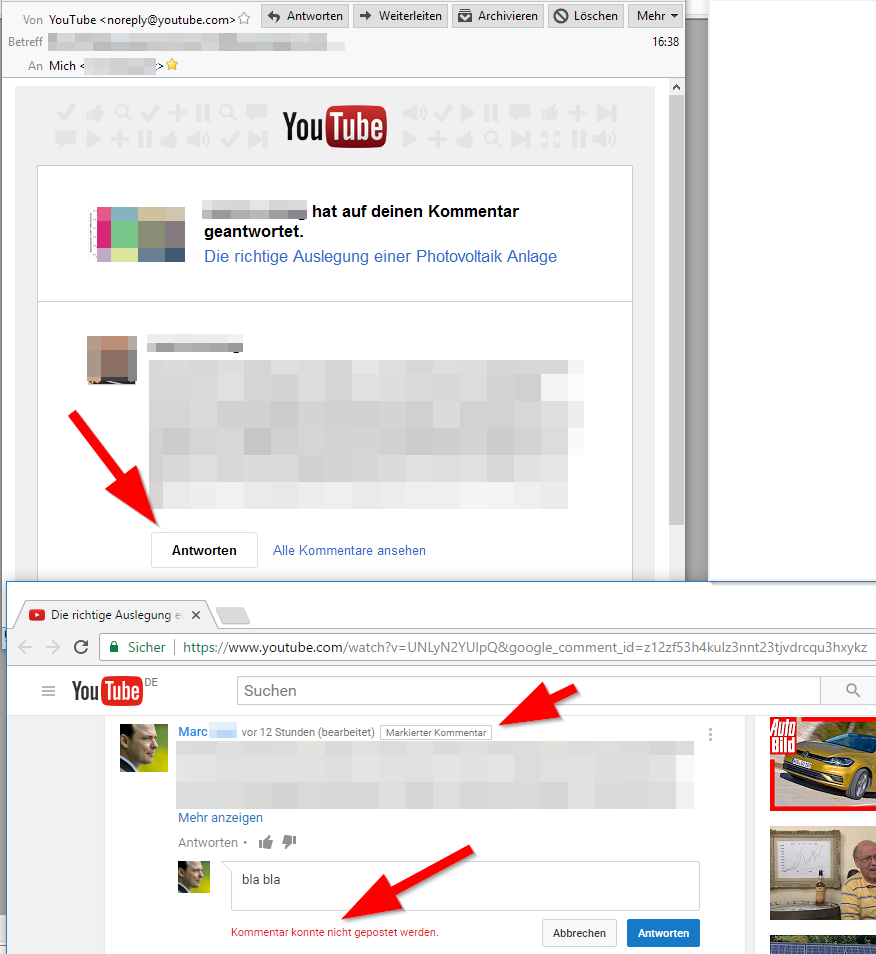The image size is (876, 954).
Task: Expand the comment via Mehr anzeigen
Action: [220, 818]
